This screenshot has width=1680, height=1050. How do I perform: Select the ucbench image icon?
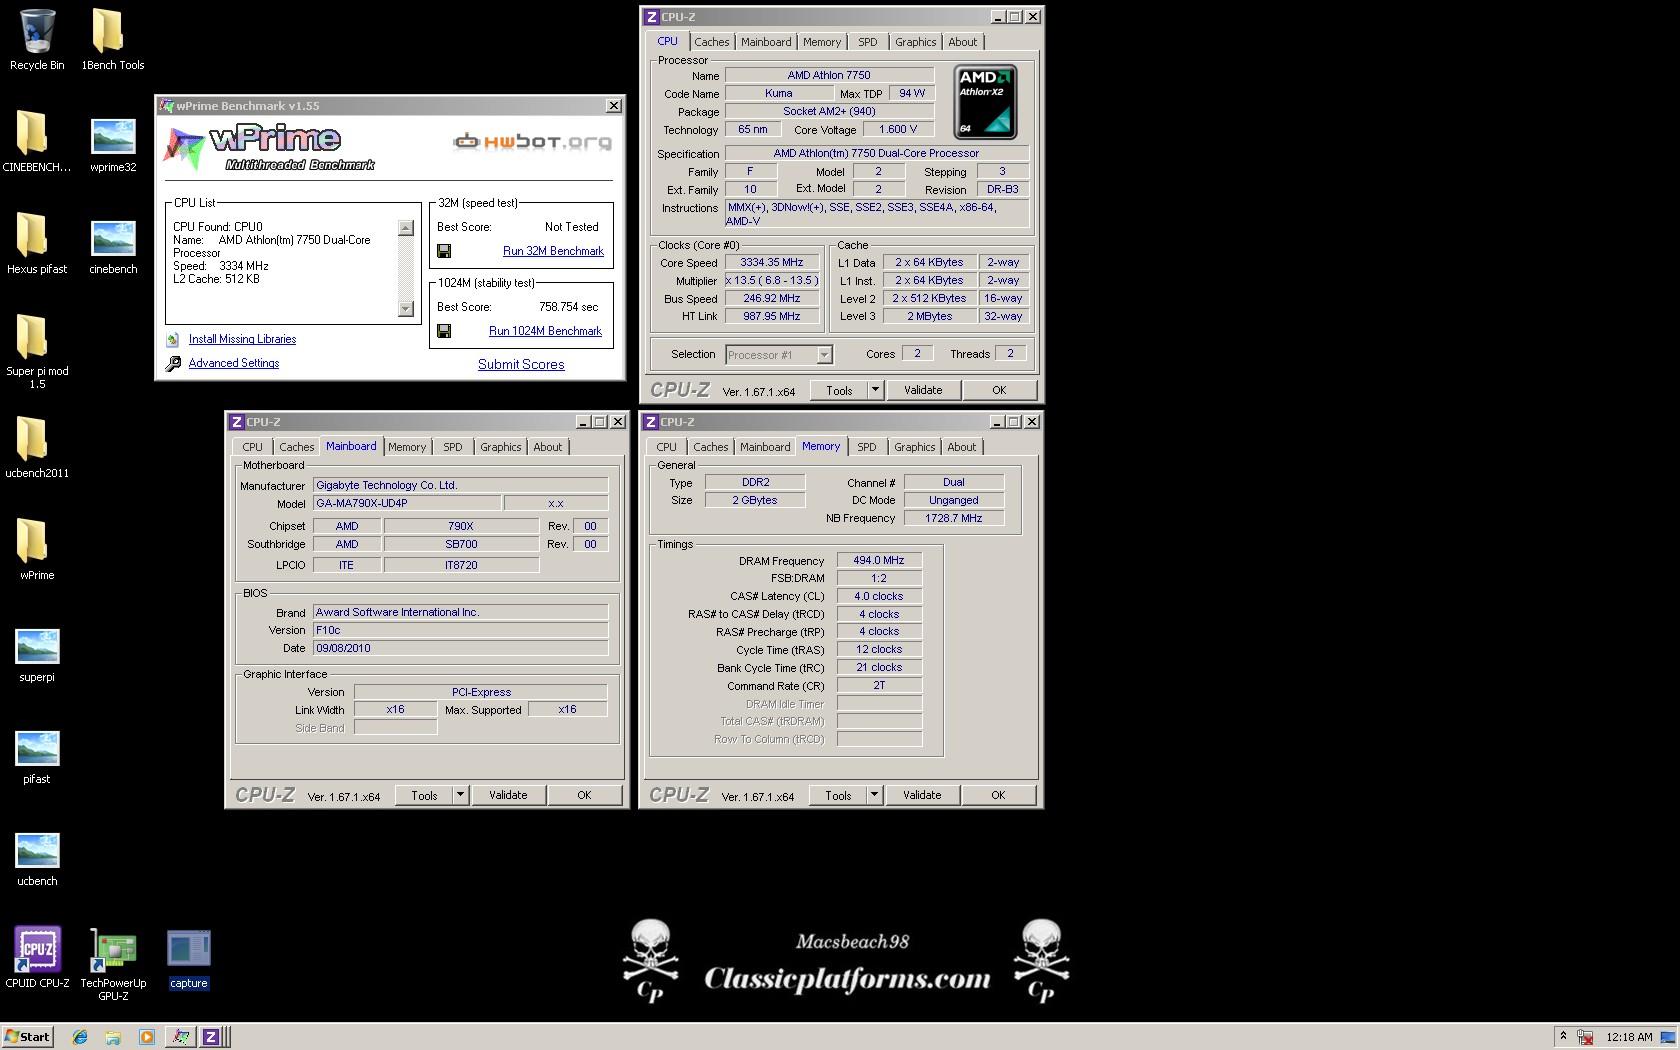pyautogui.click(x=37, y=851)
